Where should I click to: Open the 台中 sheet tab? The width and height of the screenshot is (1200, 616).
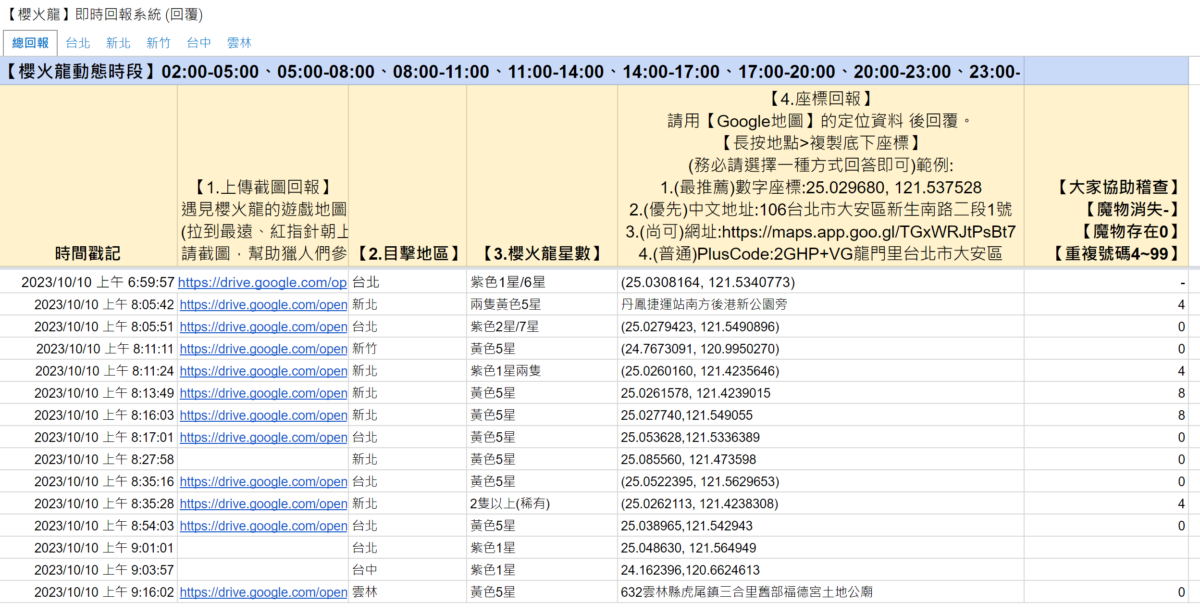click(x=199, y=43)
